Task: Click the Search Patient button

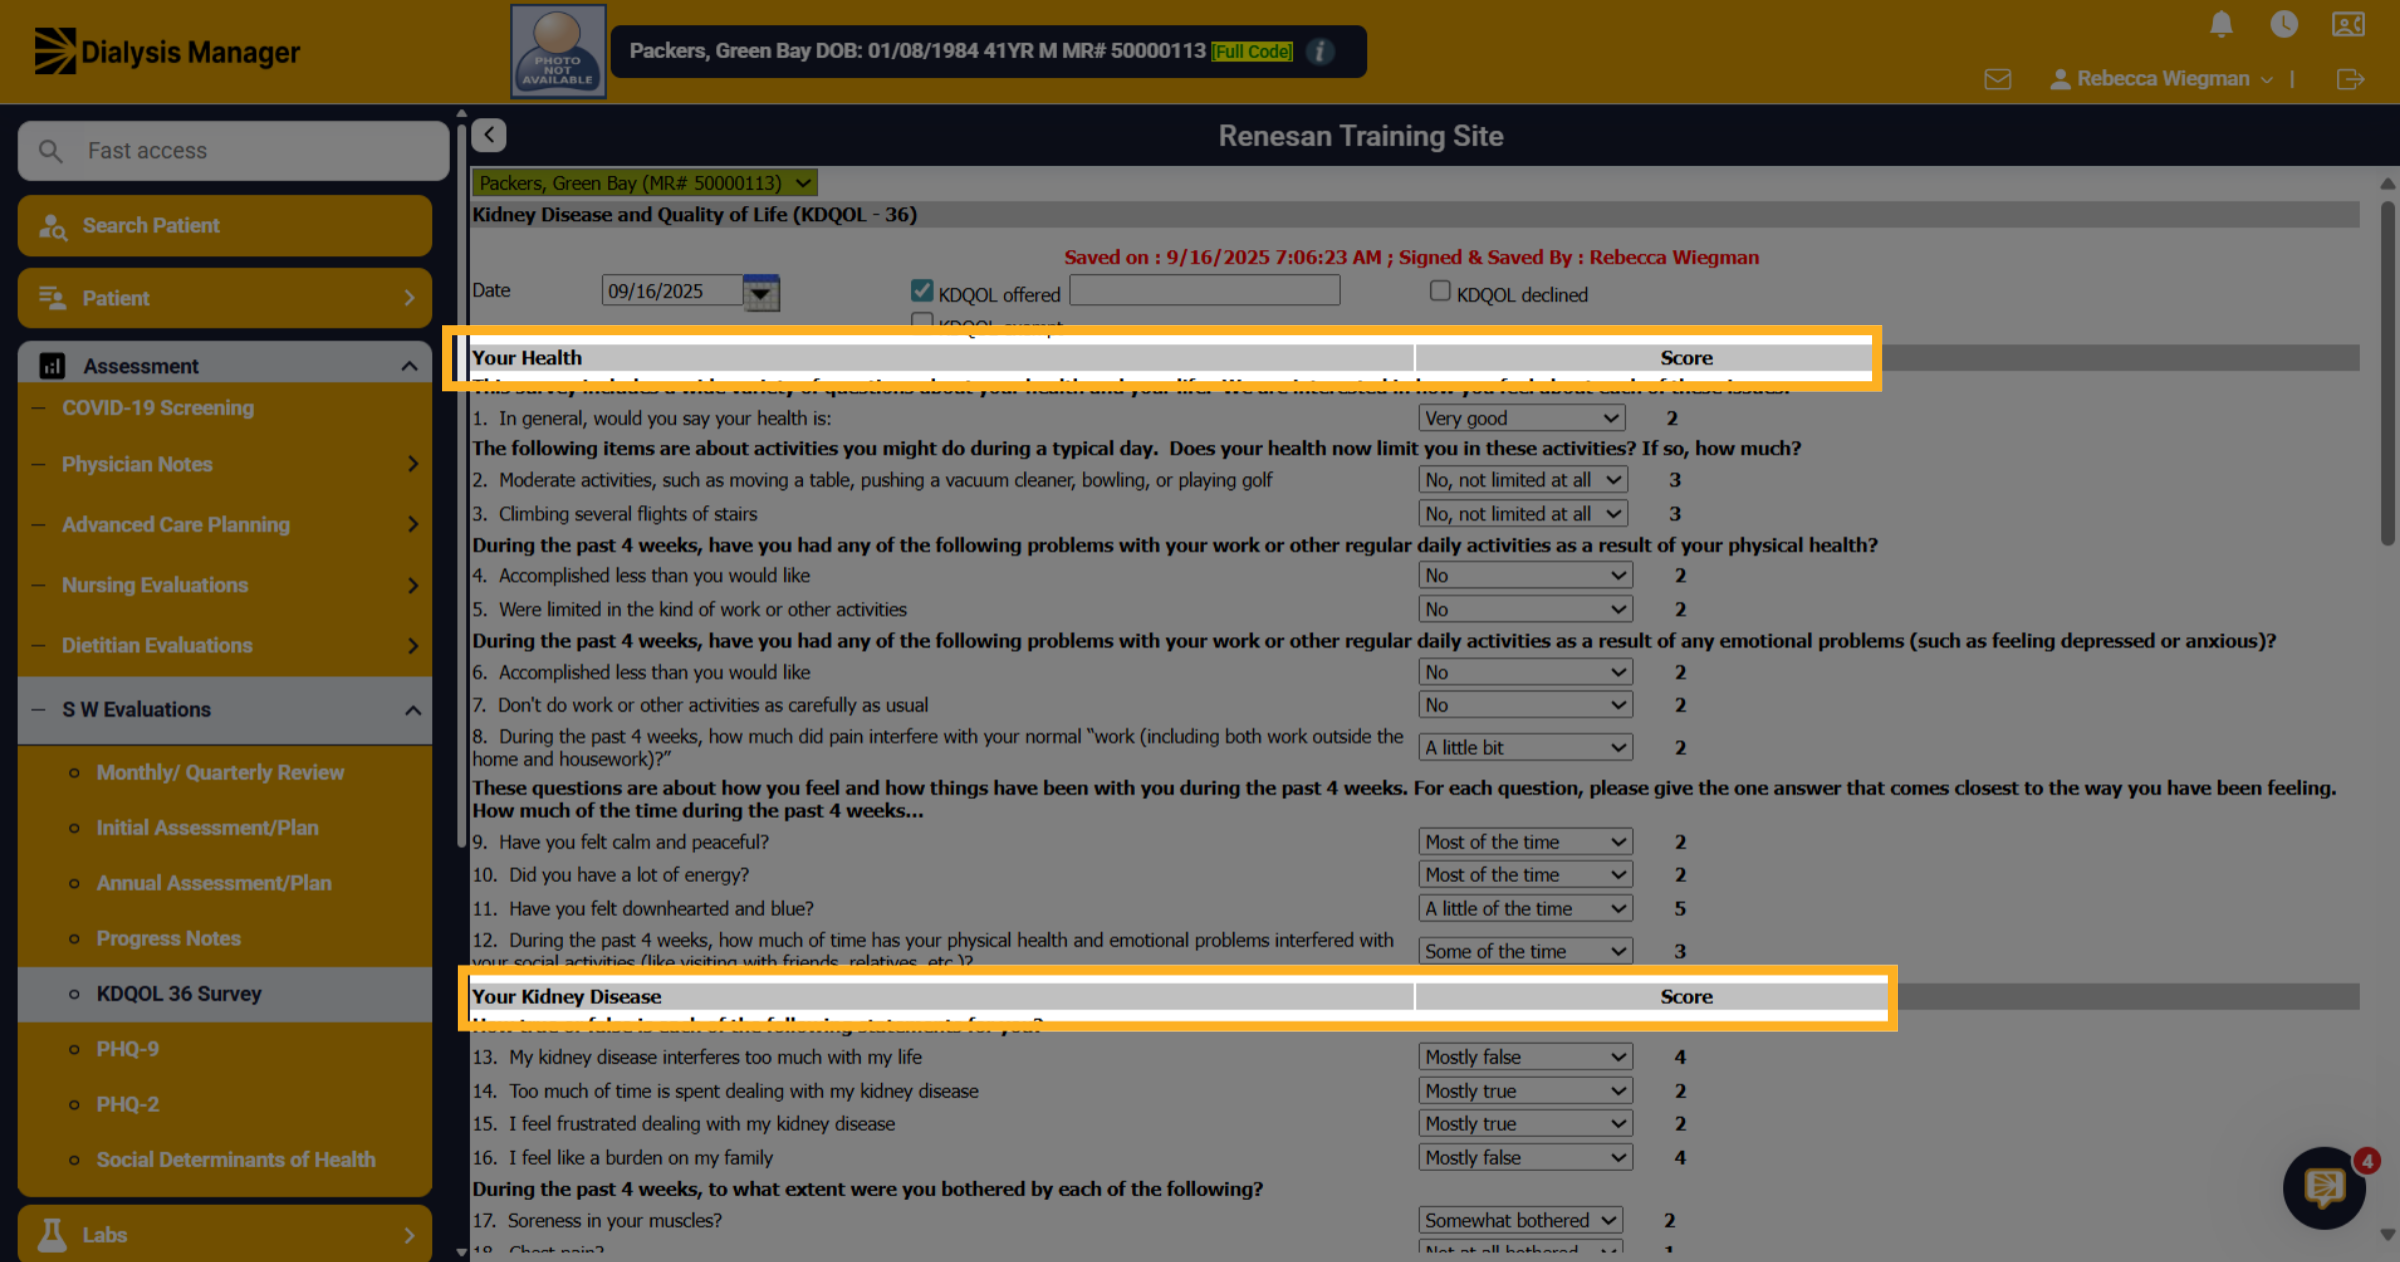Action: coord(225,226)
